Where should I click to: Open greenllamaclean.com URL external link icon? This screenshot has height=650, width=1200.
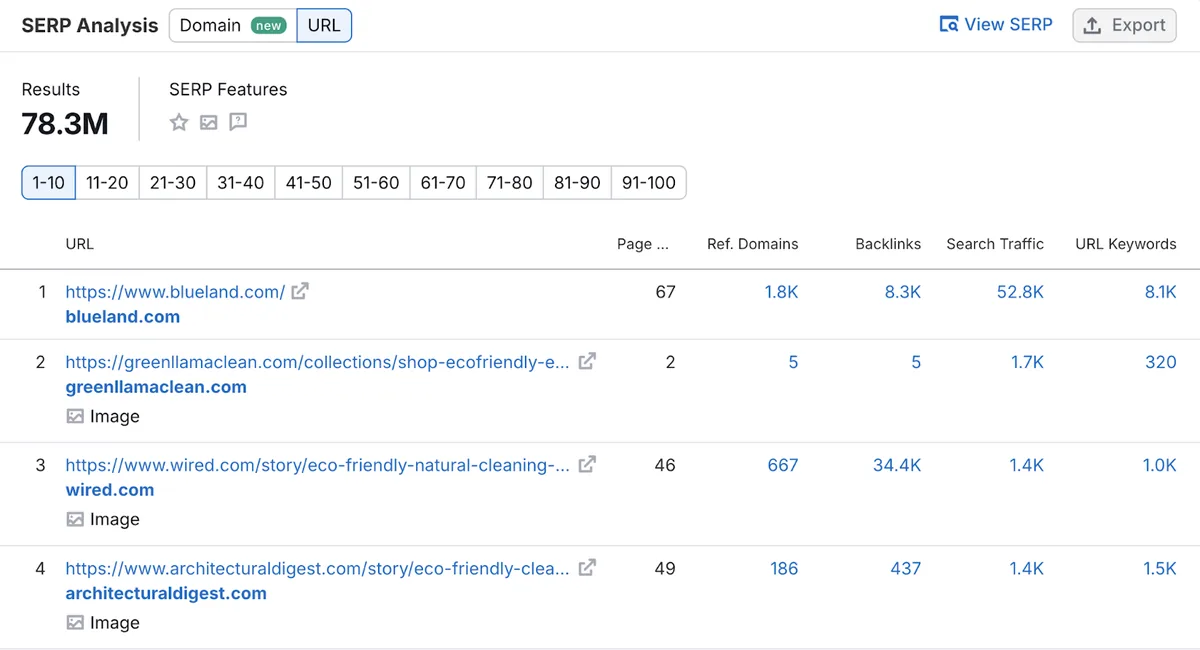pos(587,361)
